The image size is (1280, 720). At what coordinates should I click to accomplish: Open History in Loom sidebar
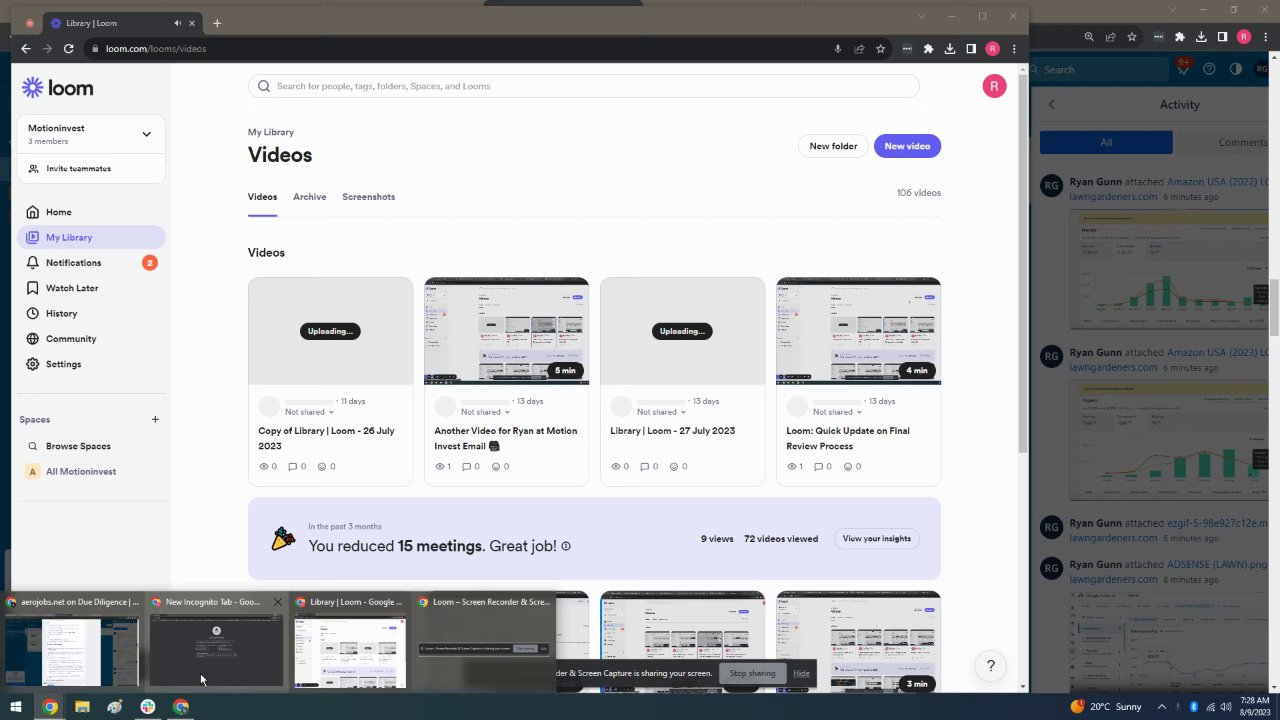coord(61,314)
